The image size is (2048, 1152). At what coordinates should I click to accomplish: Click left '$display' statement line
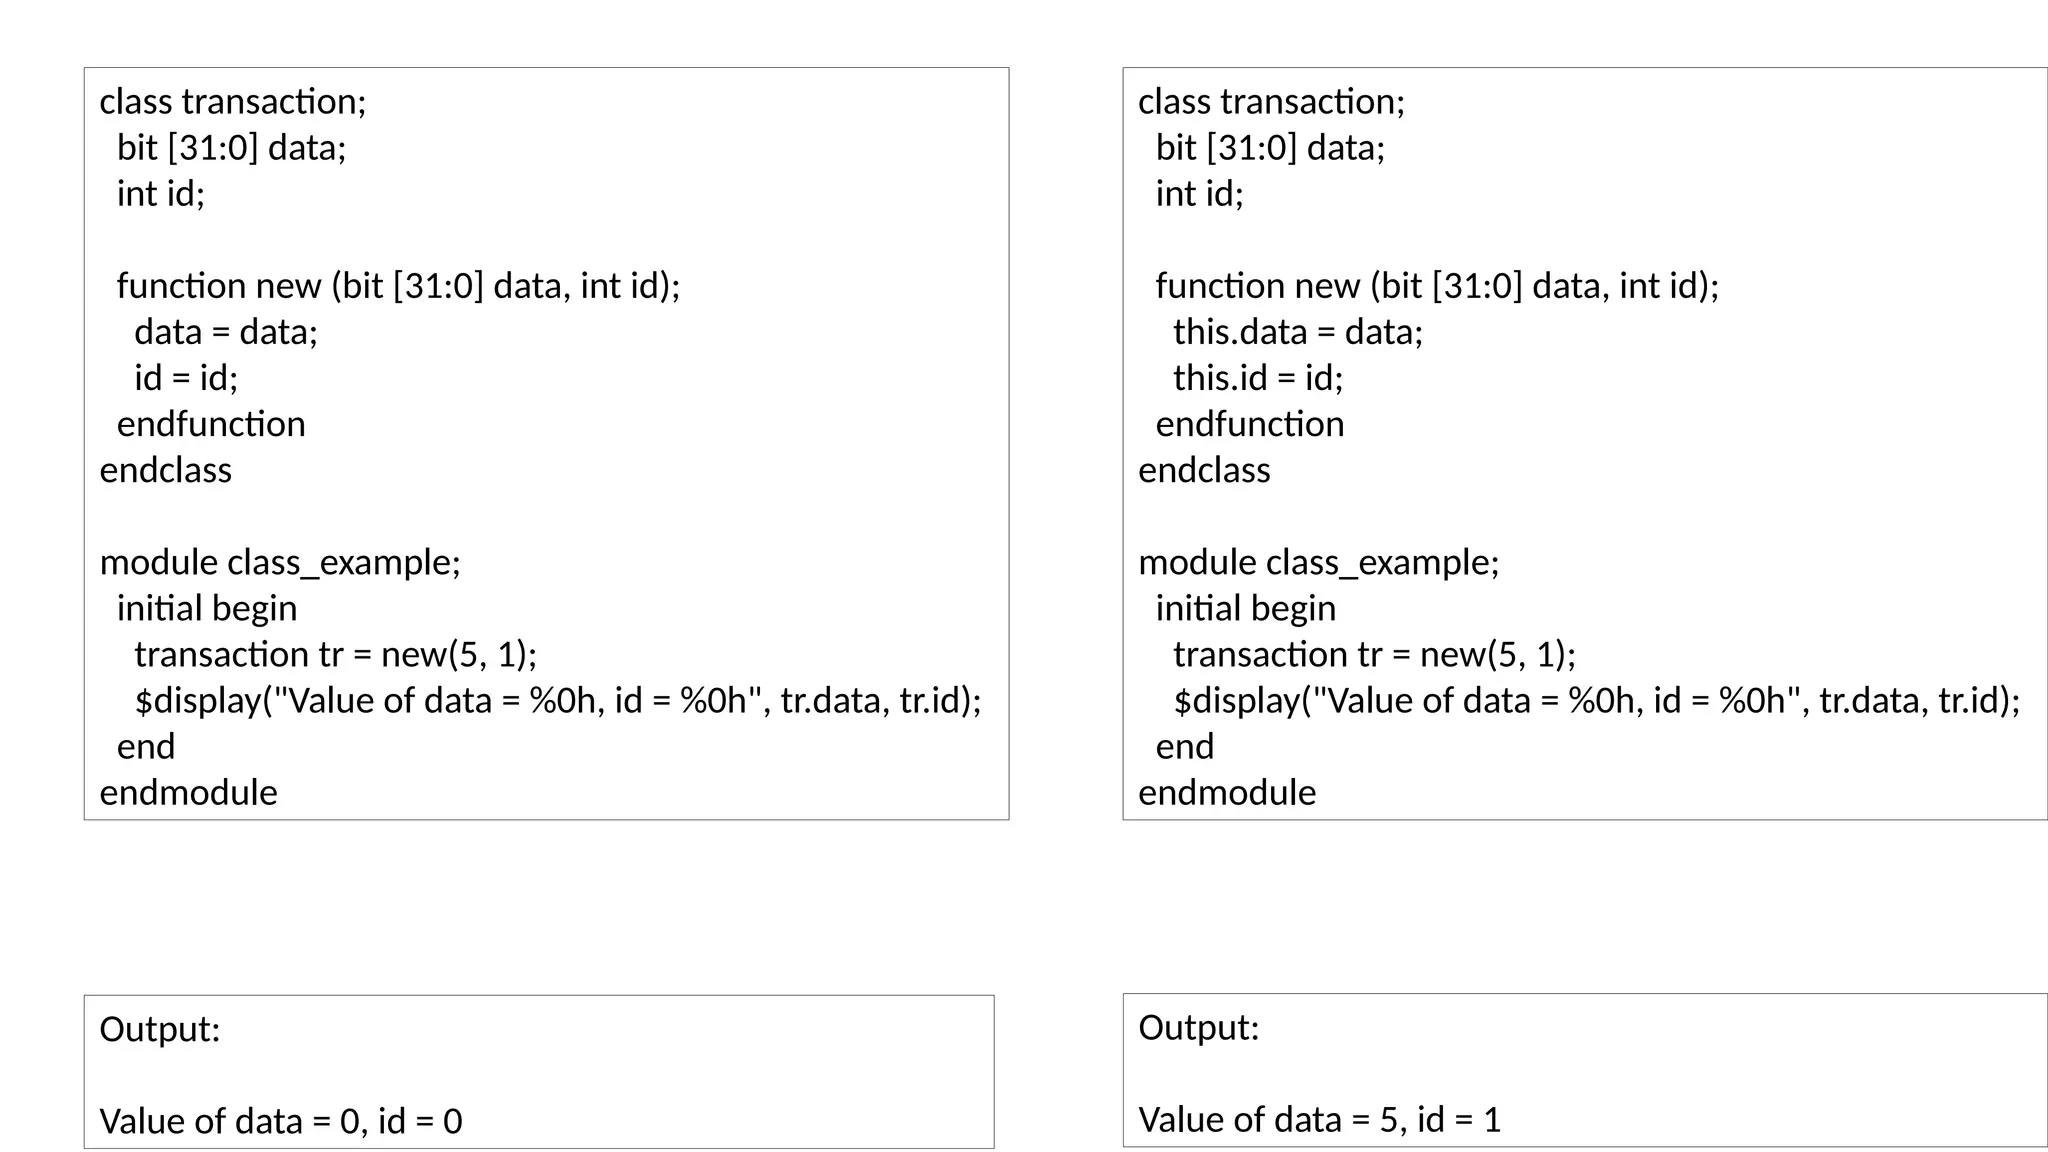[558, 700]
